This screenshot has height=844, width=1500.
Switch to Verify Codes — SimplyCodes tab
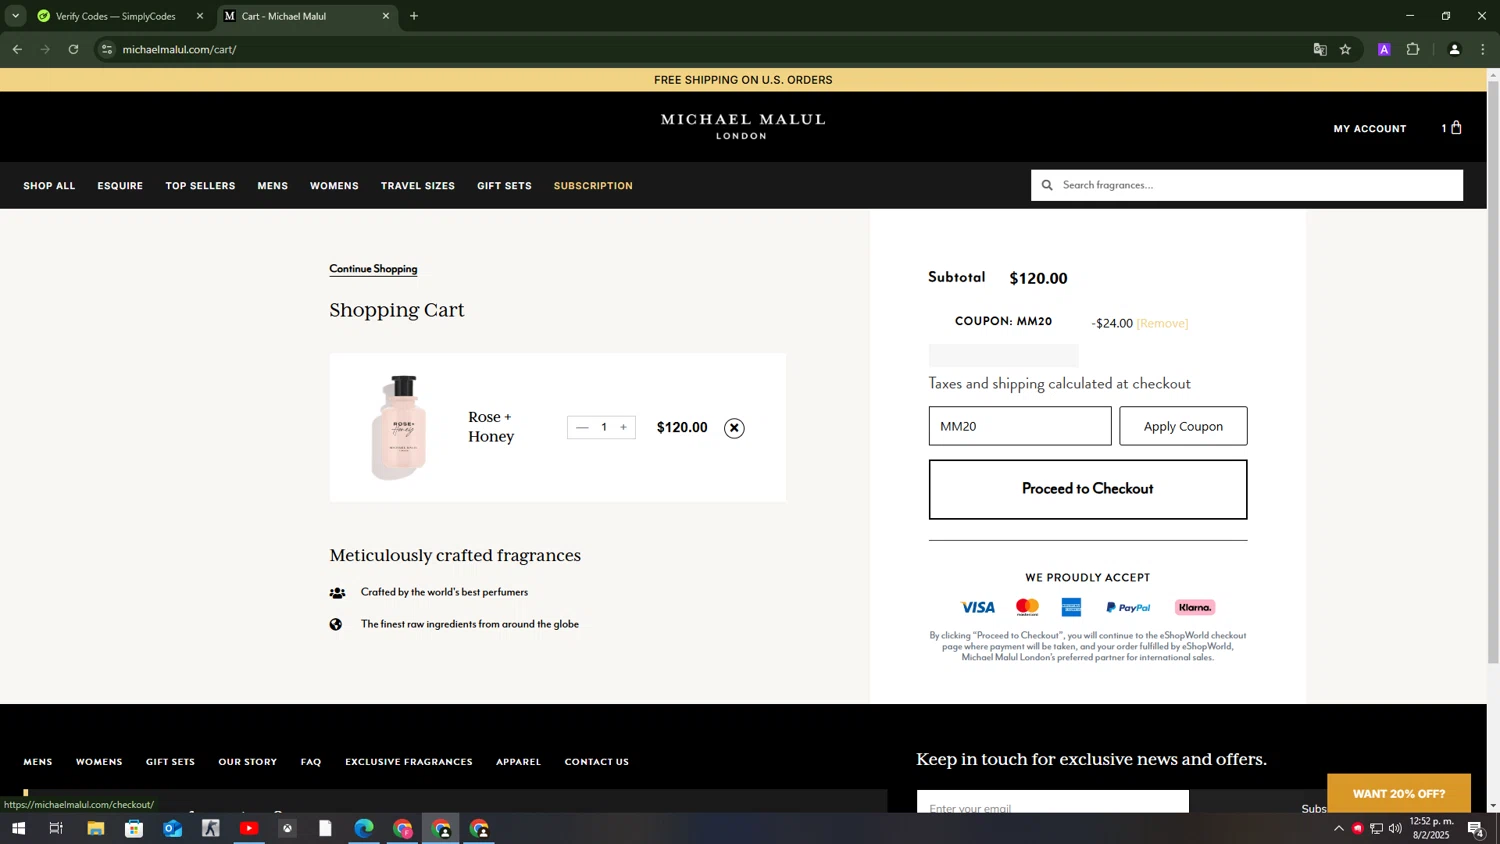(116, 16)
